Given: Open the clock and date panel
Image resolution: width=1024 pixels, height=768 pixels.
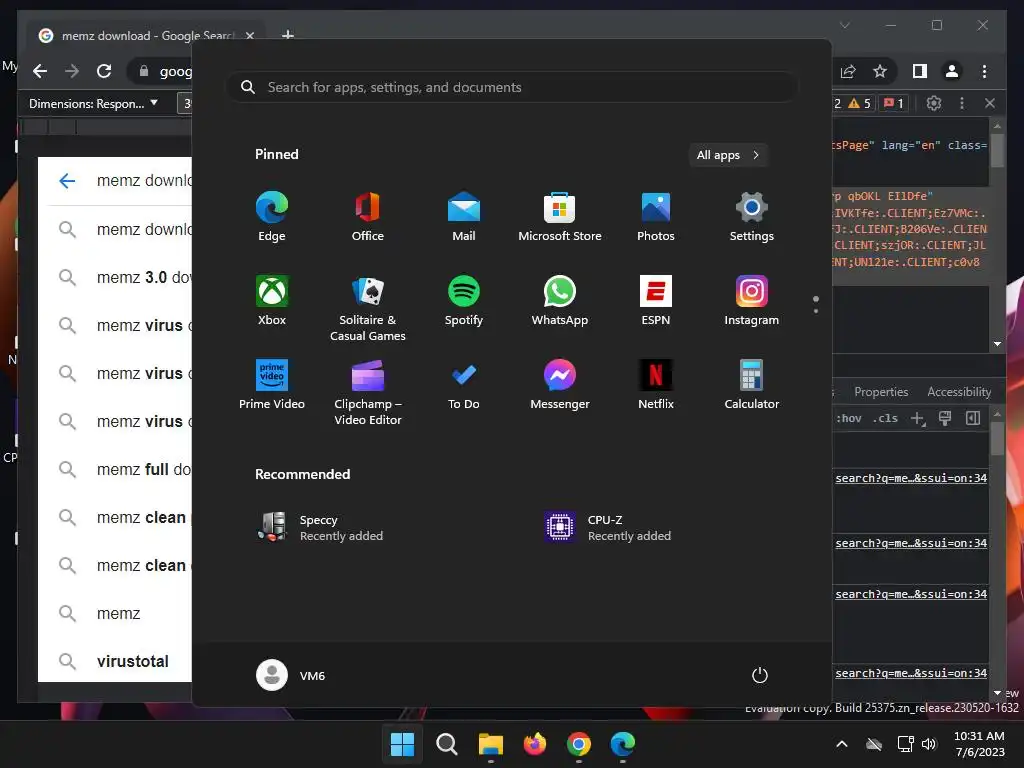Looking at the screenshot, I should point(979,744).
